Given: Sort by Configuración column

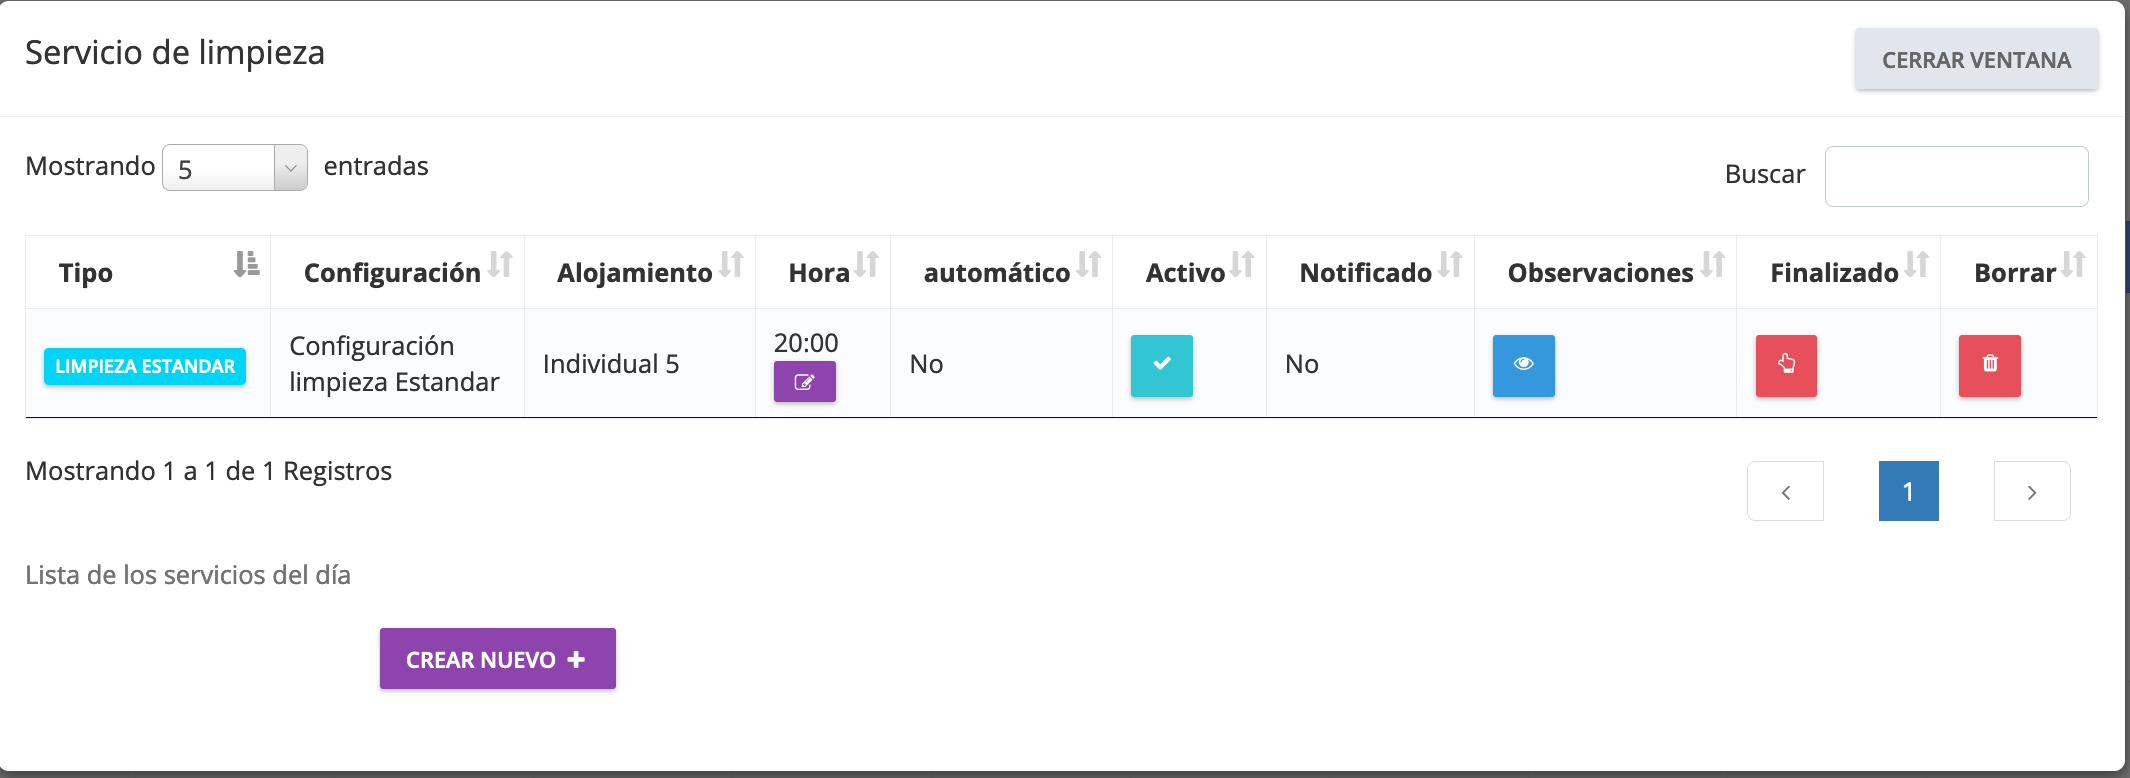Looking at the screenshot, I should 397,272.
